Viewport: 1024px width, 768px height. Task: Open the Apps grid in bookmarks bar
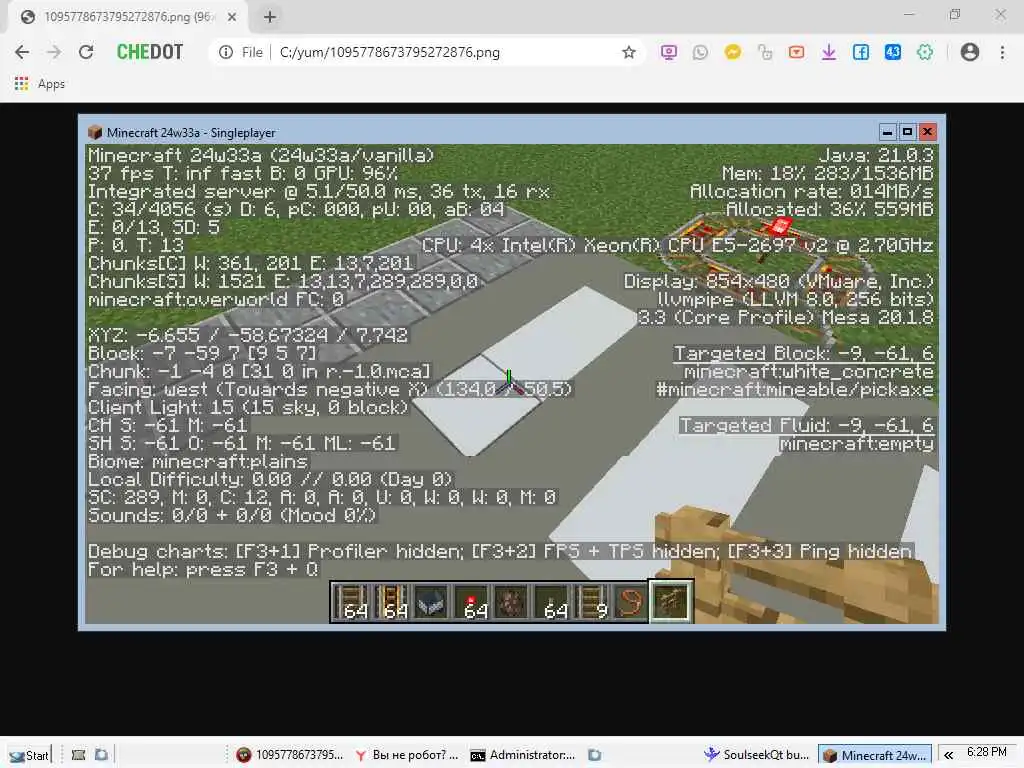[x=22, y=84]
